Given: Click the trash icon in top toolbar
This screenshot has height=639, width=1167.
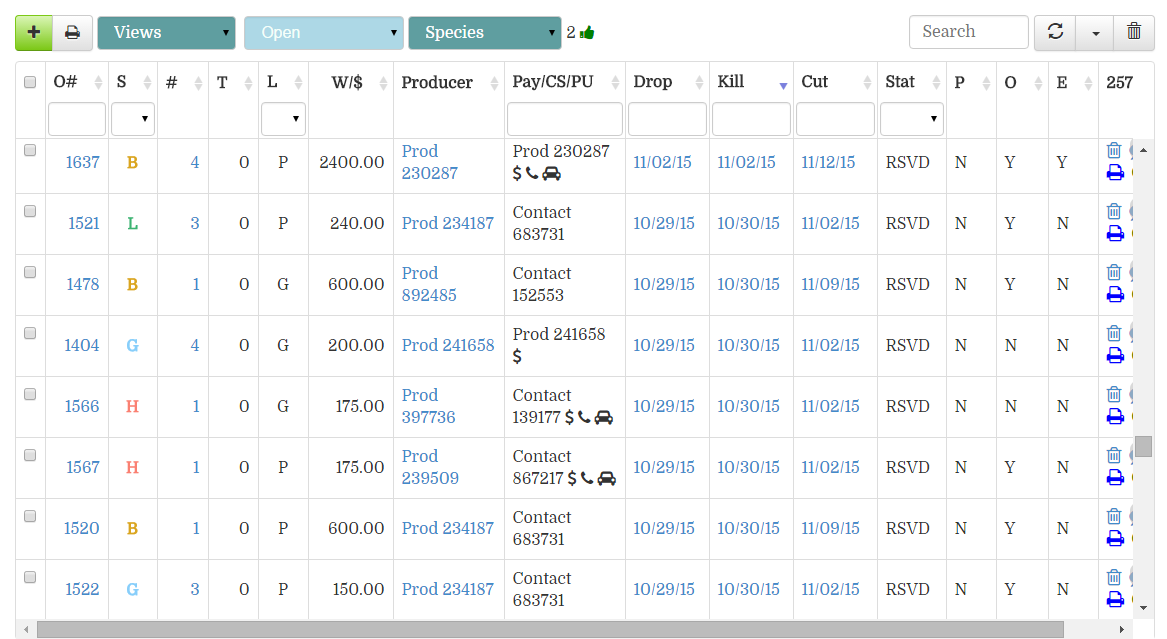Looking at the screenshot, I should coord(1133,32).
